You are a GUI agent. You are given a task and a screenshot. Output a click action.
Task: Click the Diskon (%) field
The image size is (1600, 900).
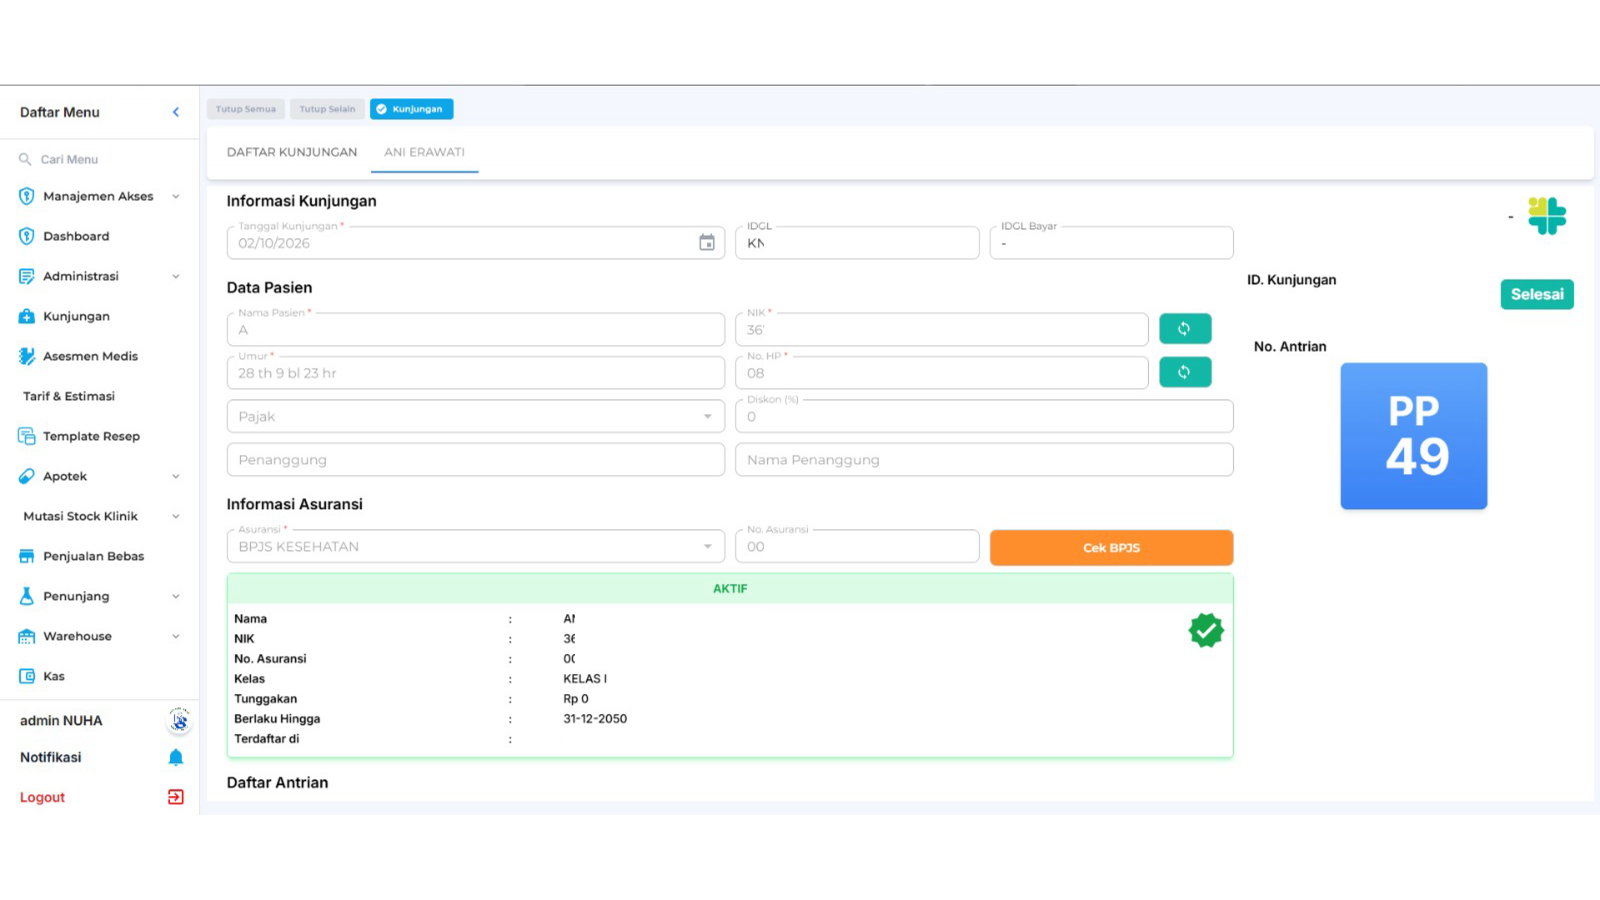984,416
